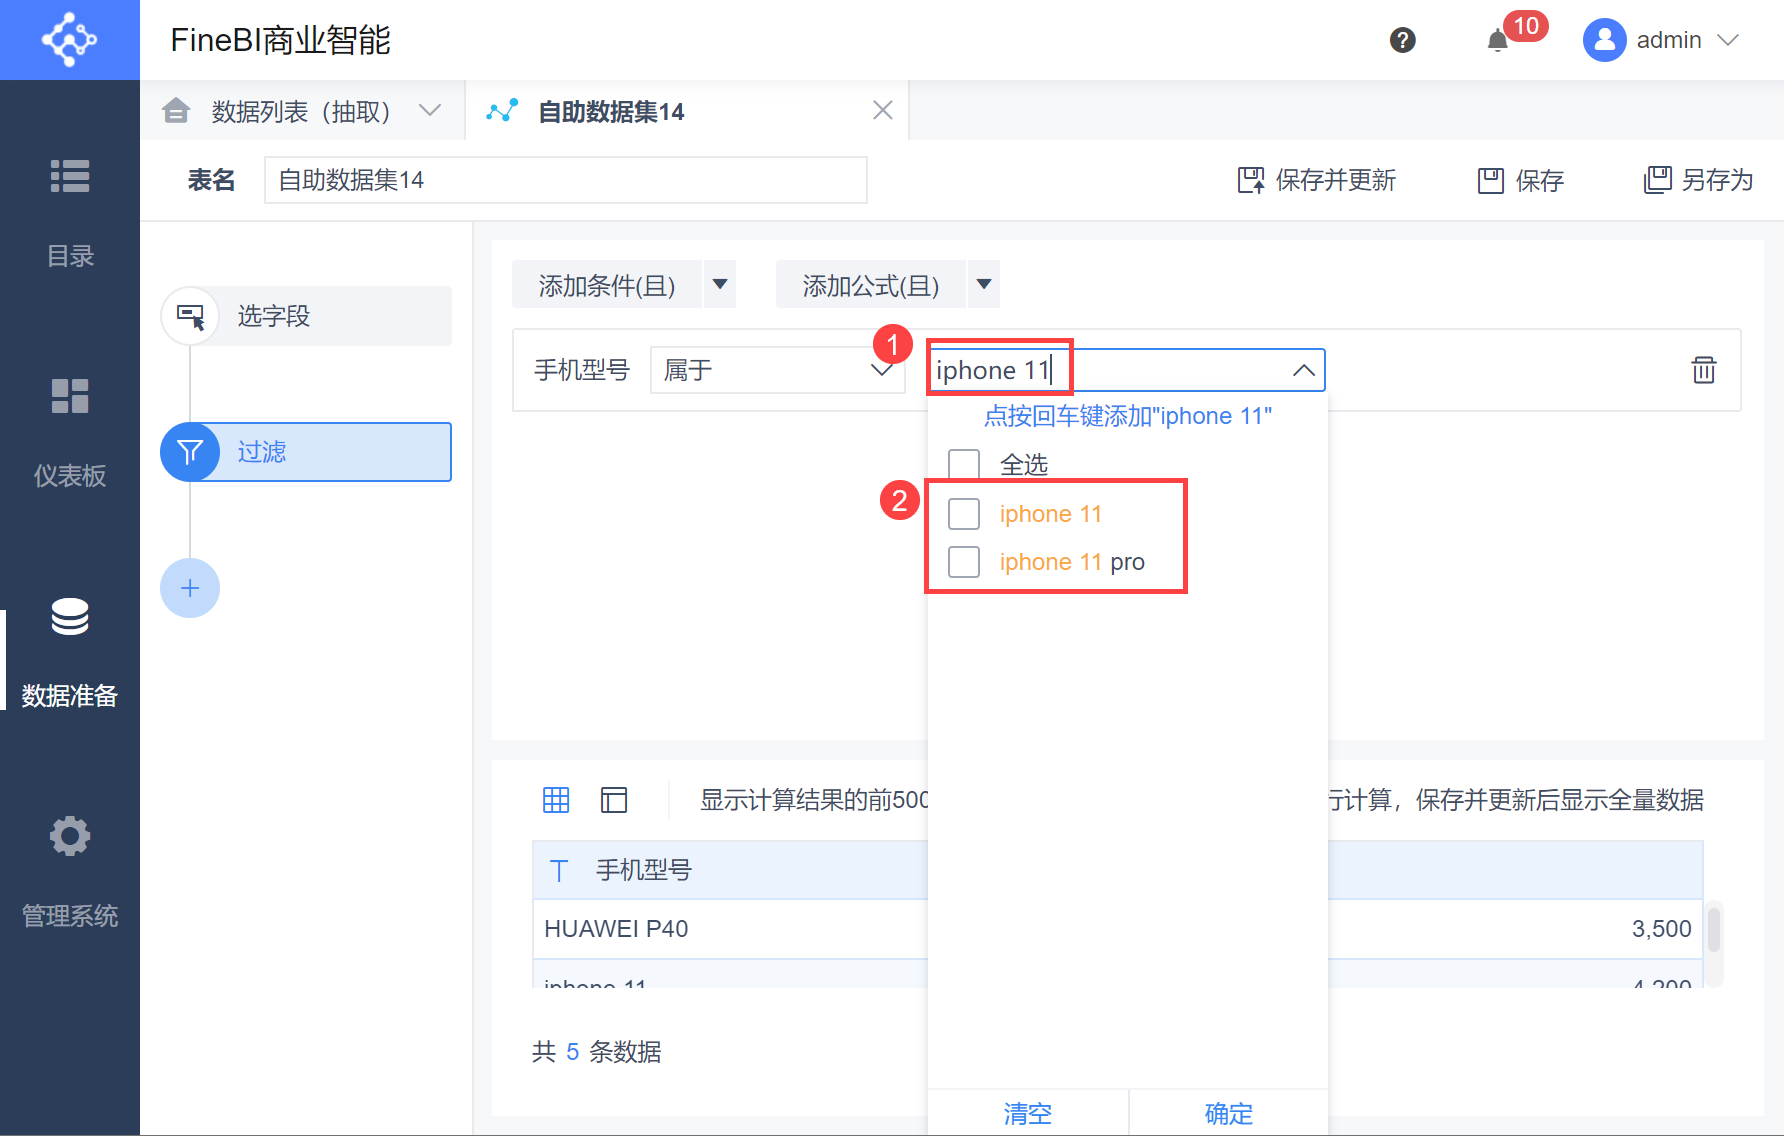The height and width of the screenshot is (1136, 1784).
Task: Click the 表名 text input field
Action: coord(565,180)
